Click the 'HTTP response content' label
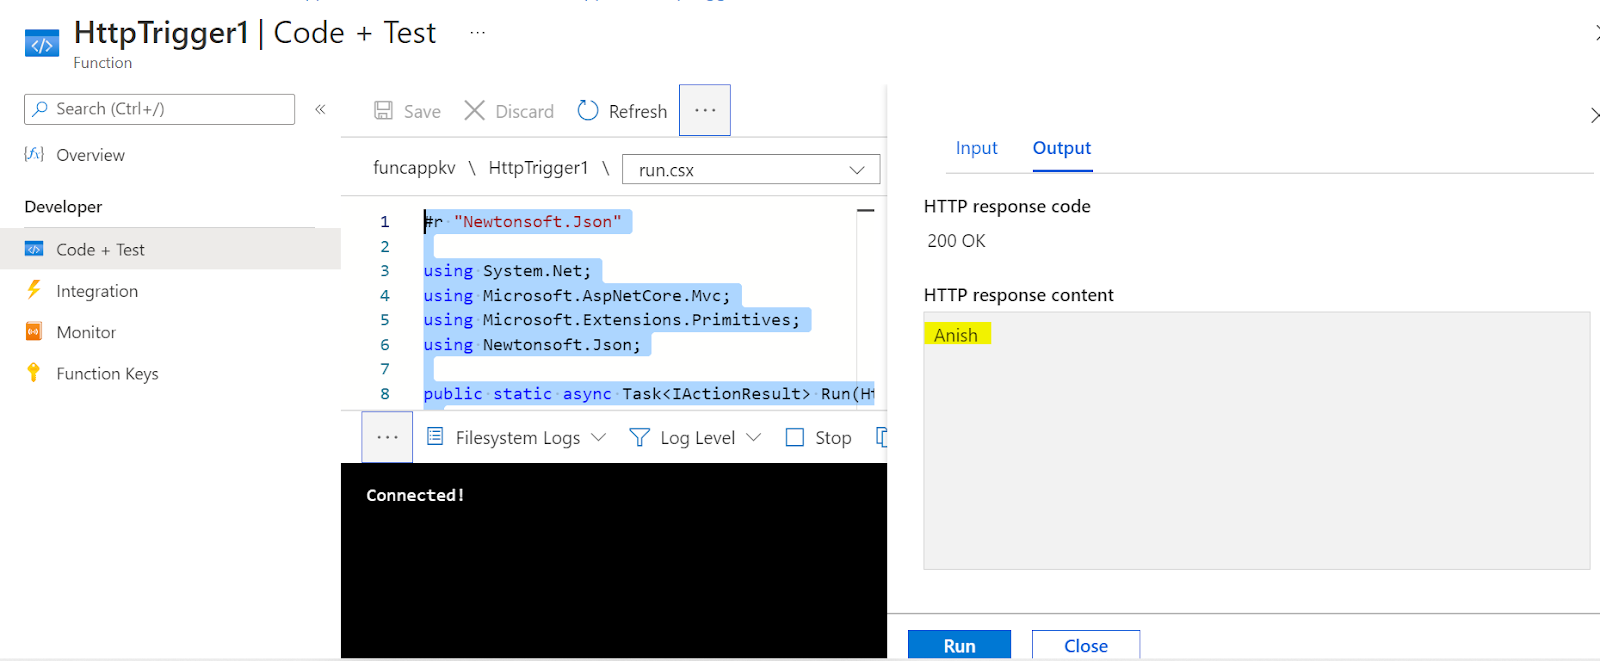 pos(1018,295)
